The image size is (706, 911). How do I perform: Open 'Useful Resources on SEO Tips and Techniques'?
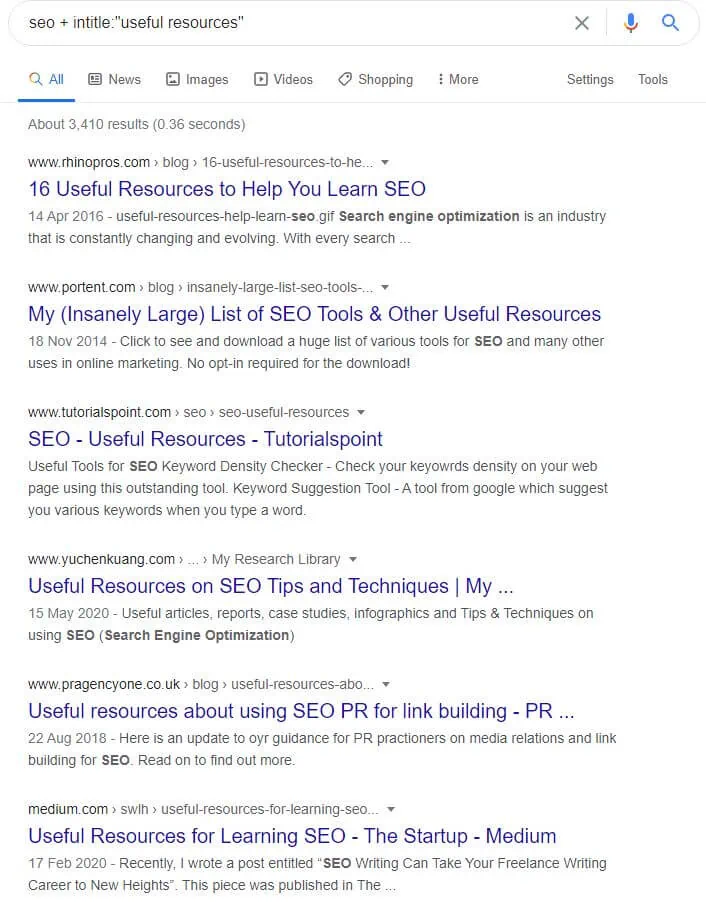[271, 586]
